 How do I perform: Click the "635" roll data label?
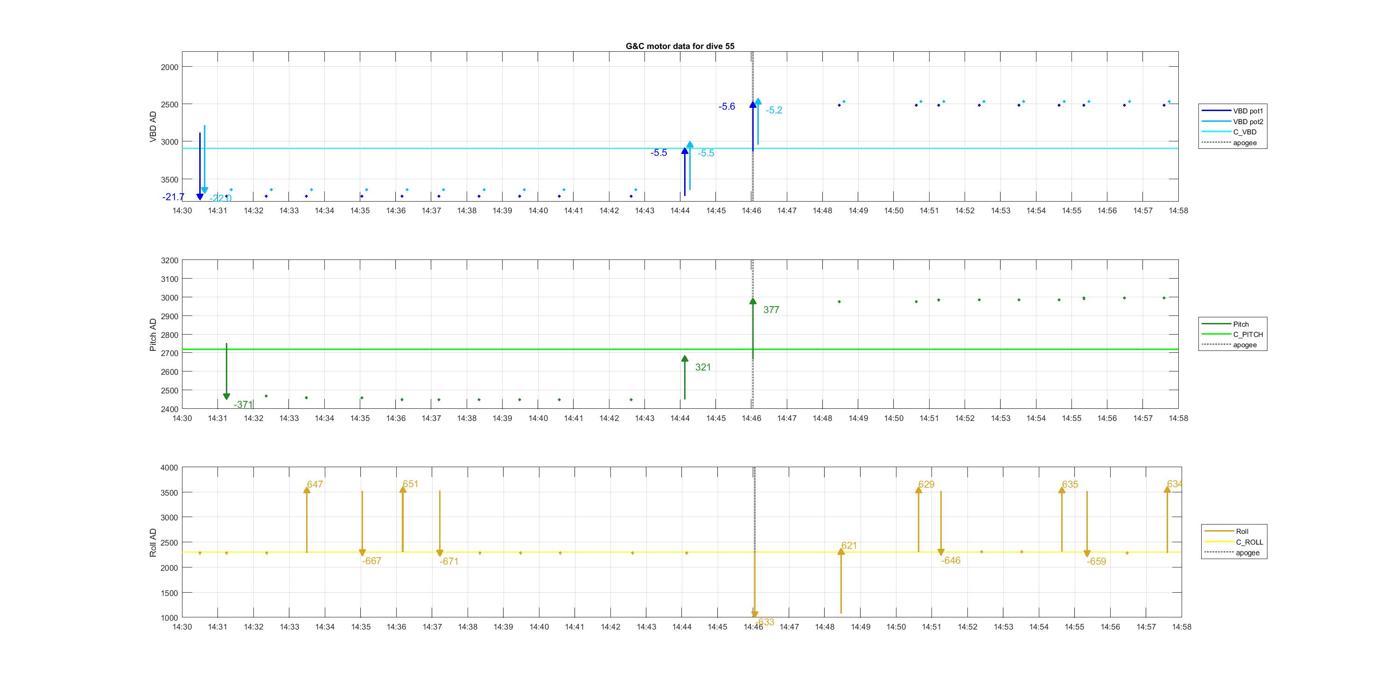(1070, 484)
